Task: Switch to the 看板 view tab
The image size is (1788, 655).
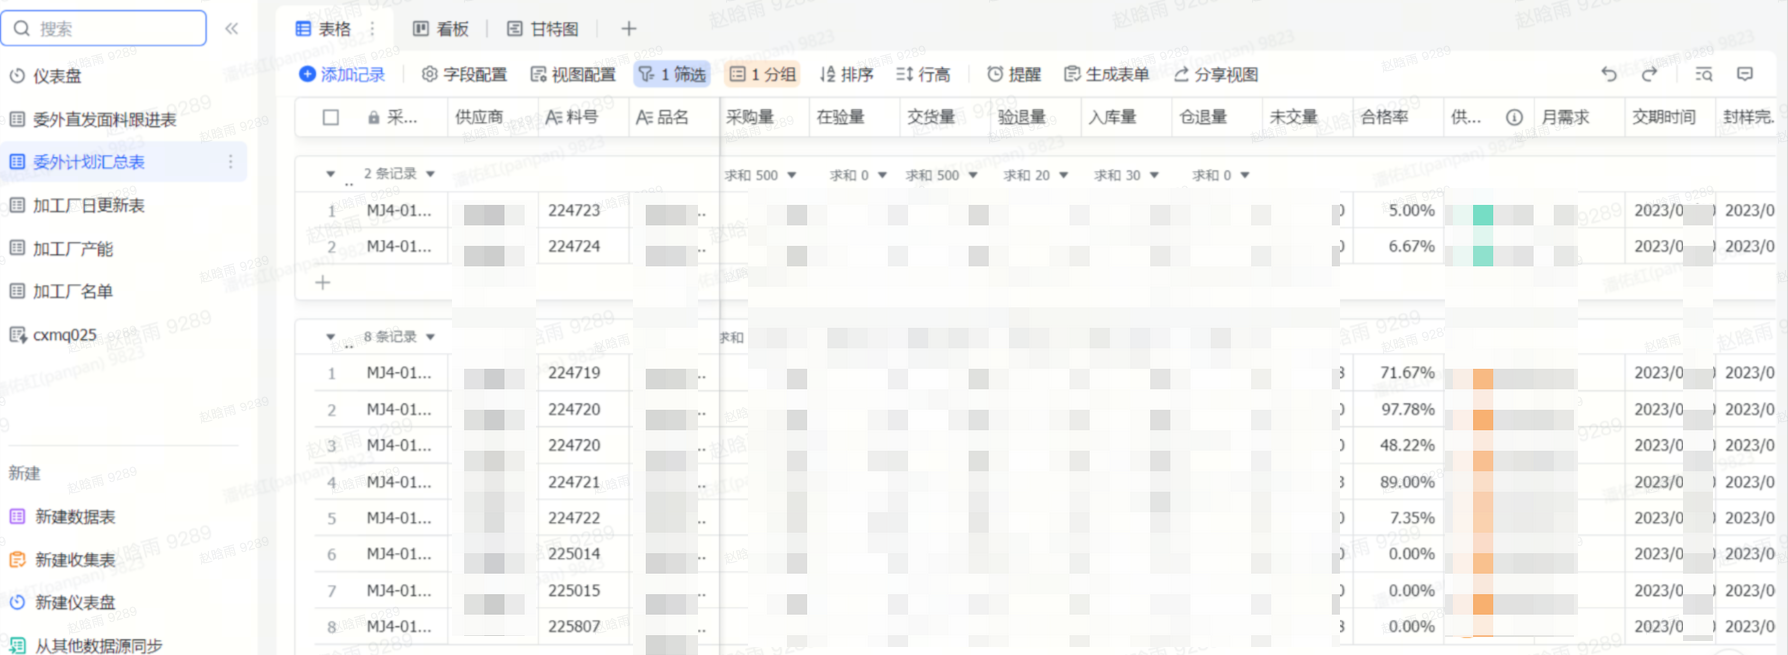Action: coord(441,29)
